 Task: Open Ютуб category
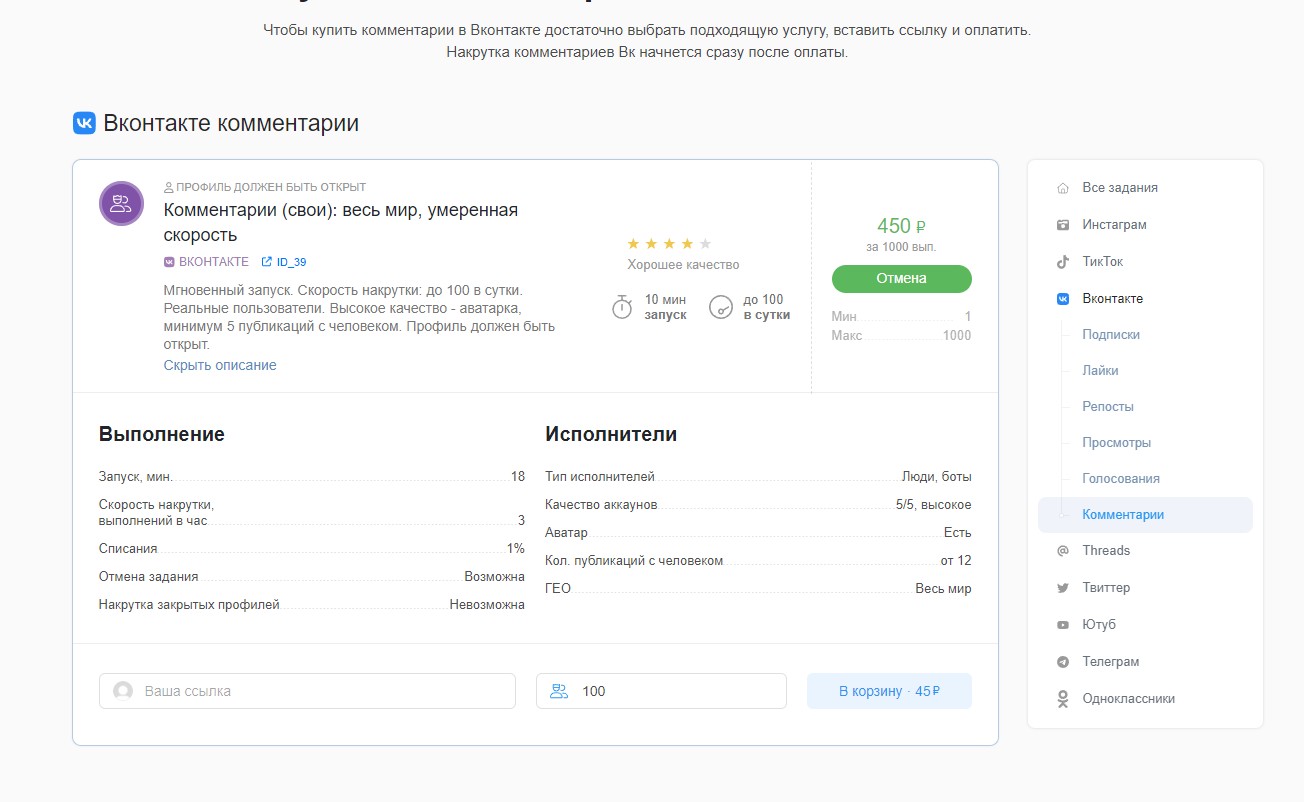[1099, 625]
